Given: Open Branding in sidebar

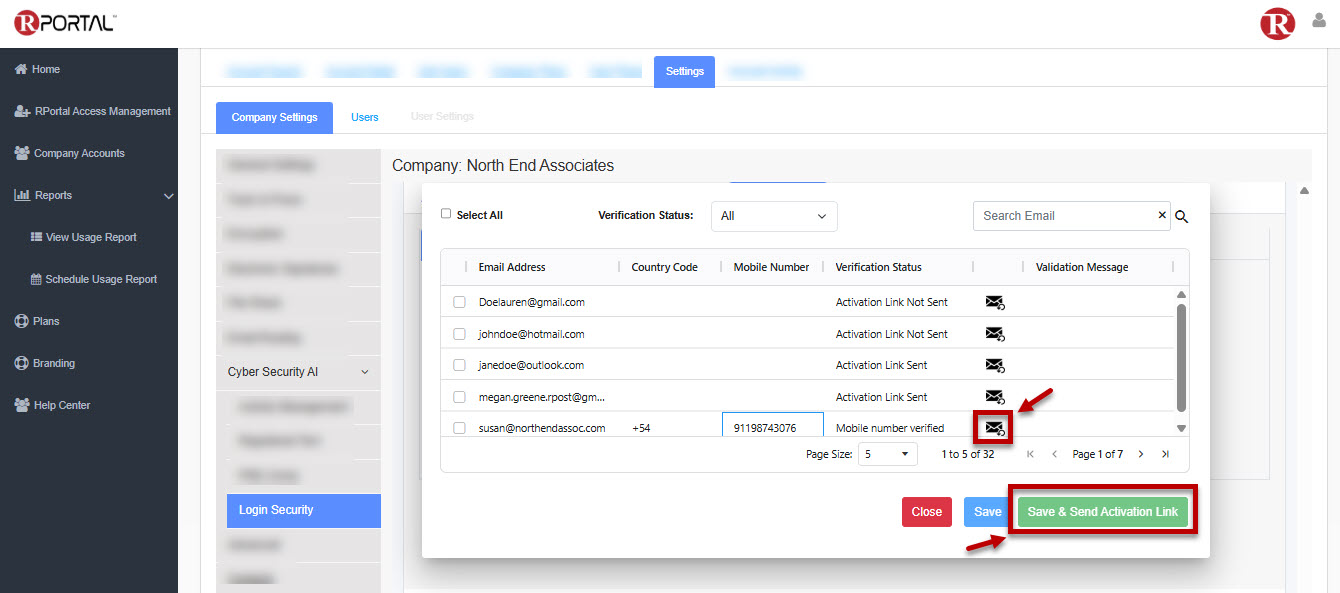Looking at the screenshot, I should tap(45, 363).
